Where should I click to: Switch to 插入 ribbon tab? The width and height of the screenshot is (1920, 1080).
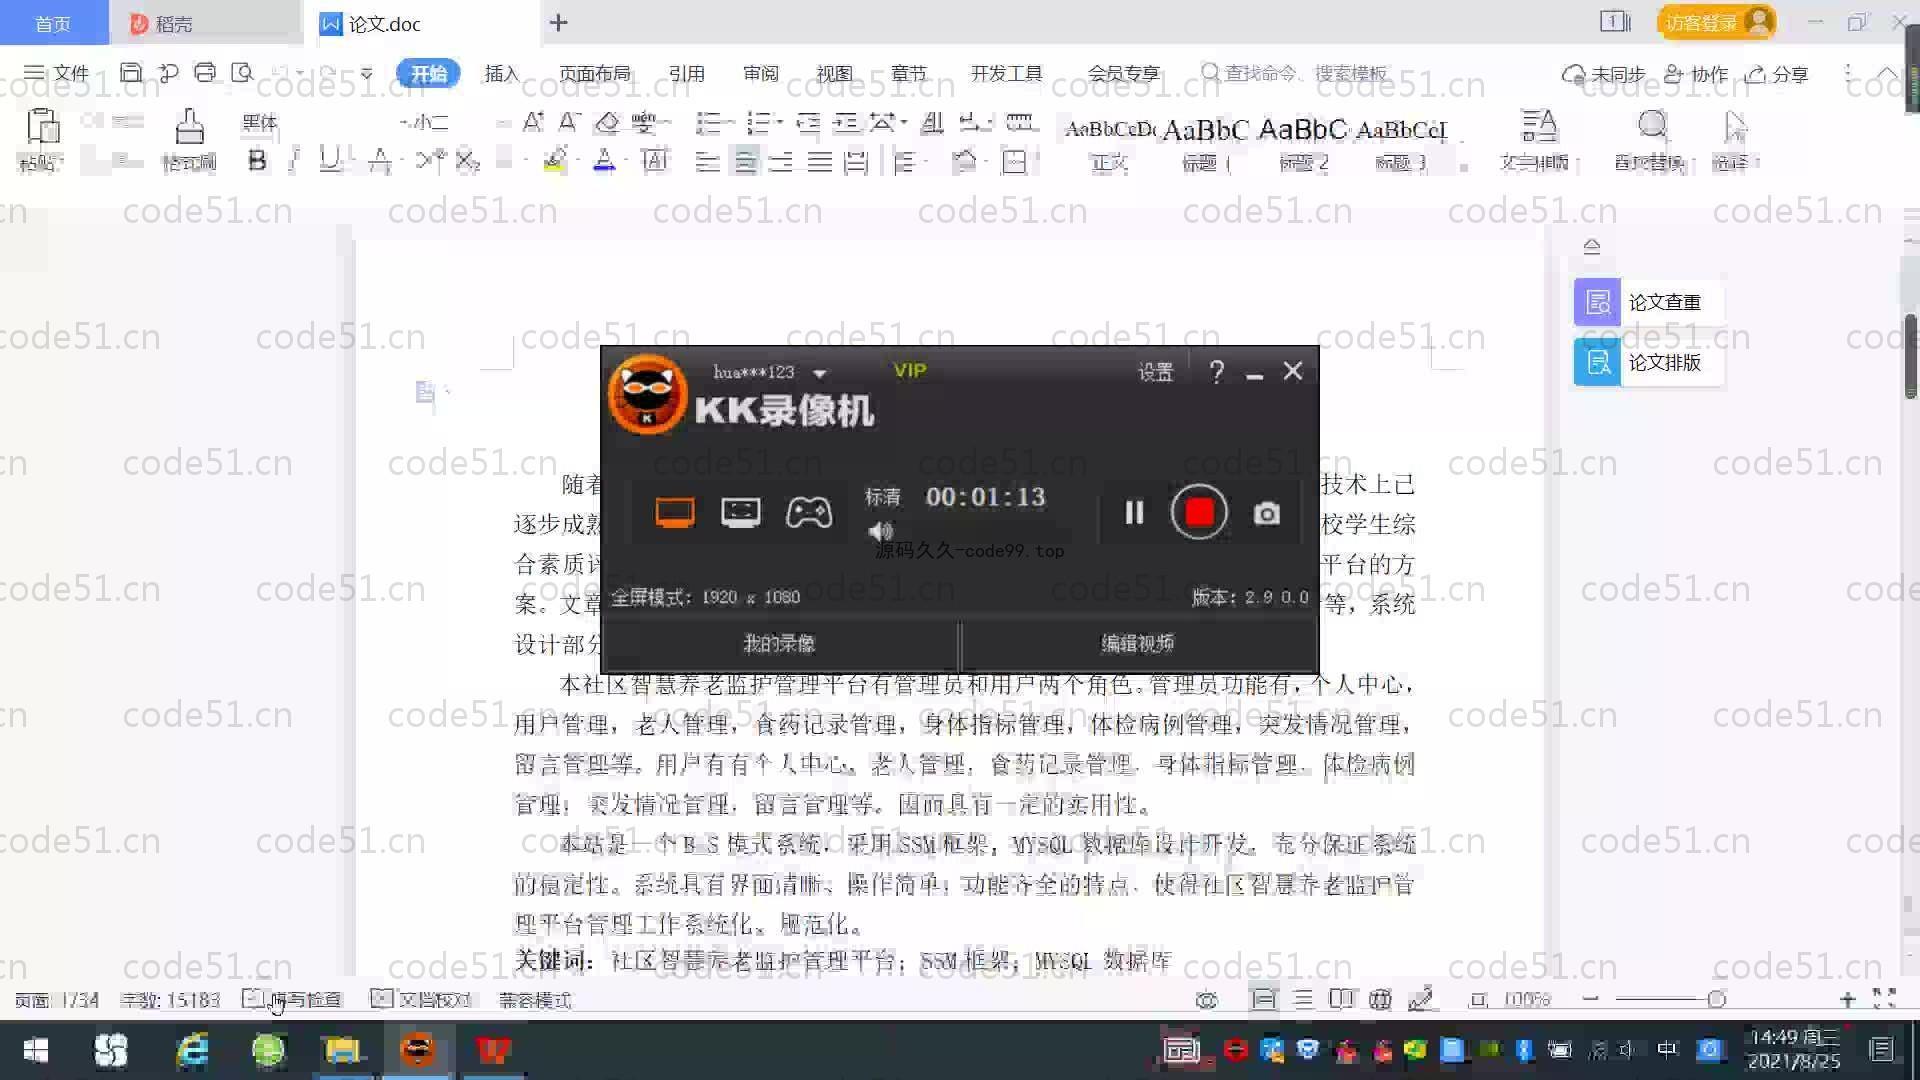pos(502,73)
